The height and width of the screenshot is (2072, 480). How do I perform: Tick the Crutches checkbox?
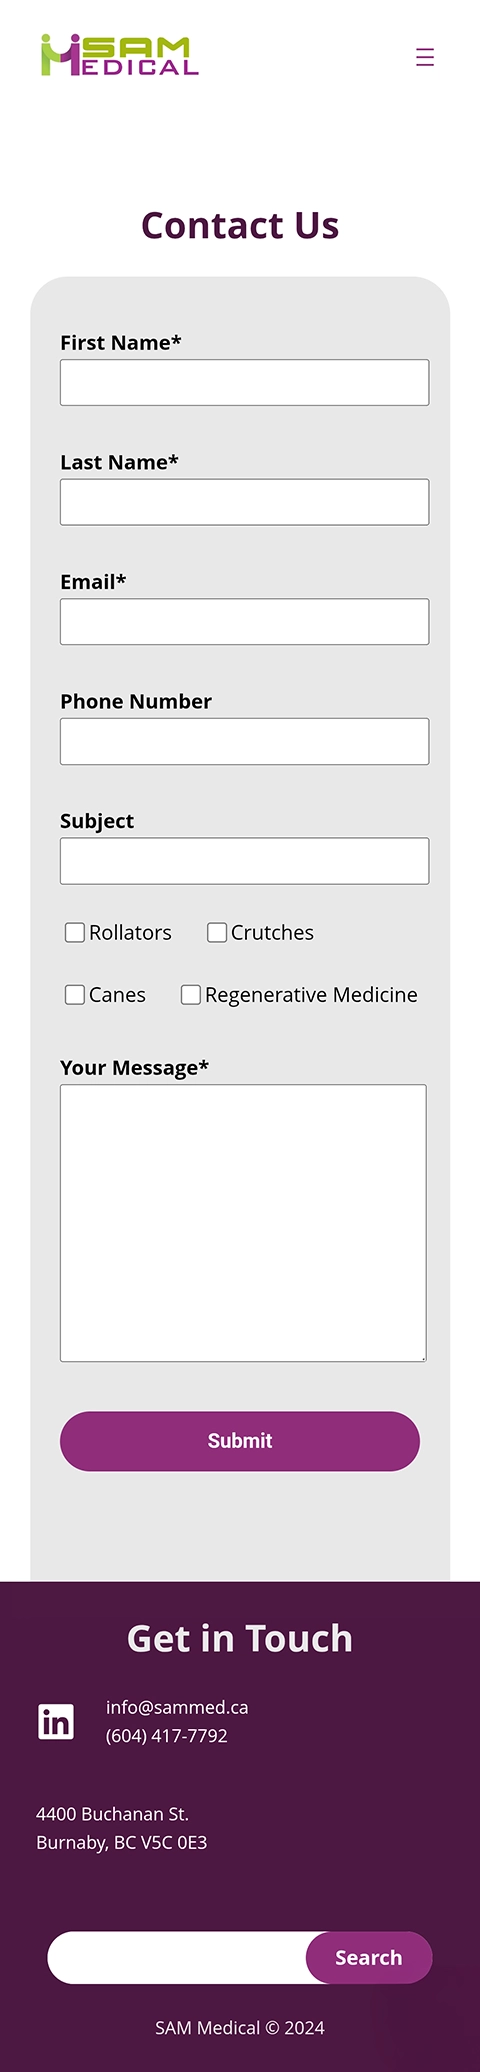tap(217, 932)
